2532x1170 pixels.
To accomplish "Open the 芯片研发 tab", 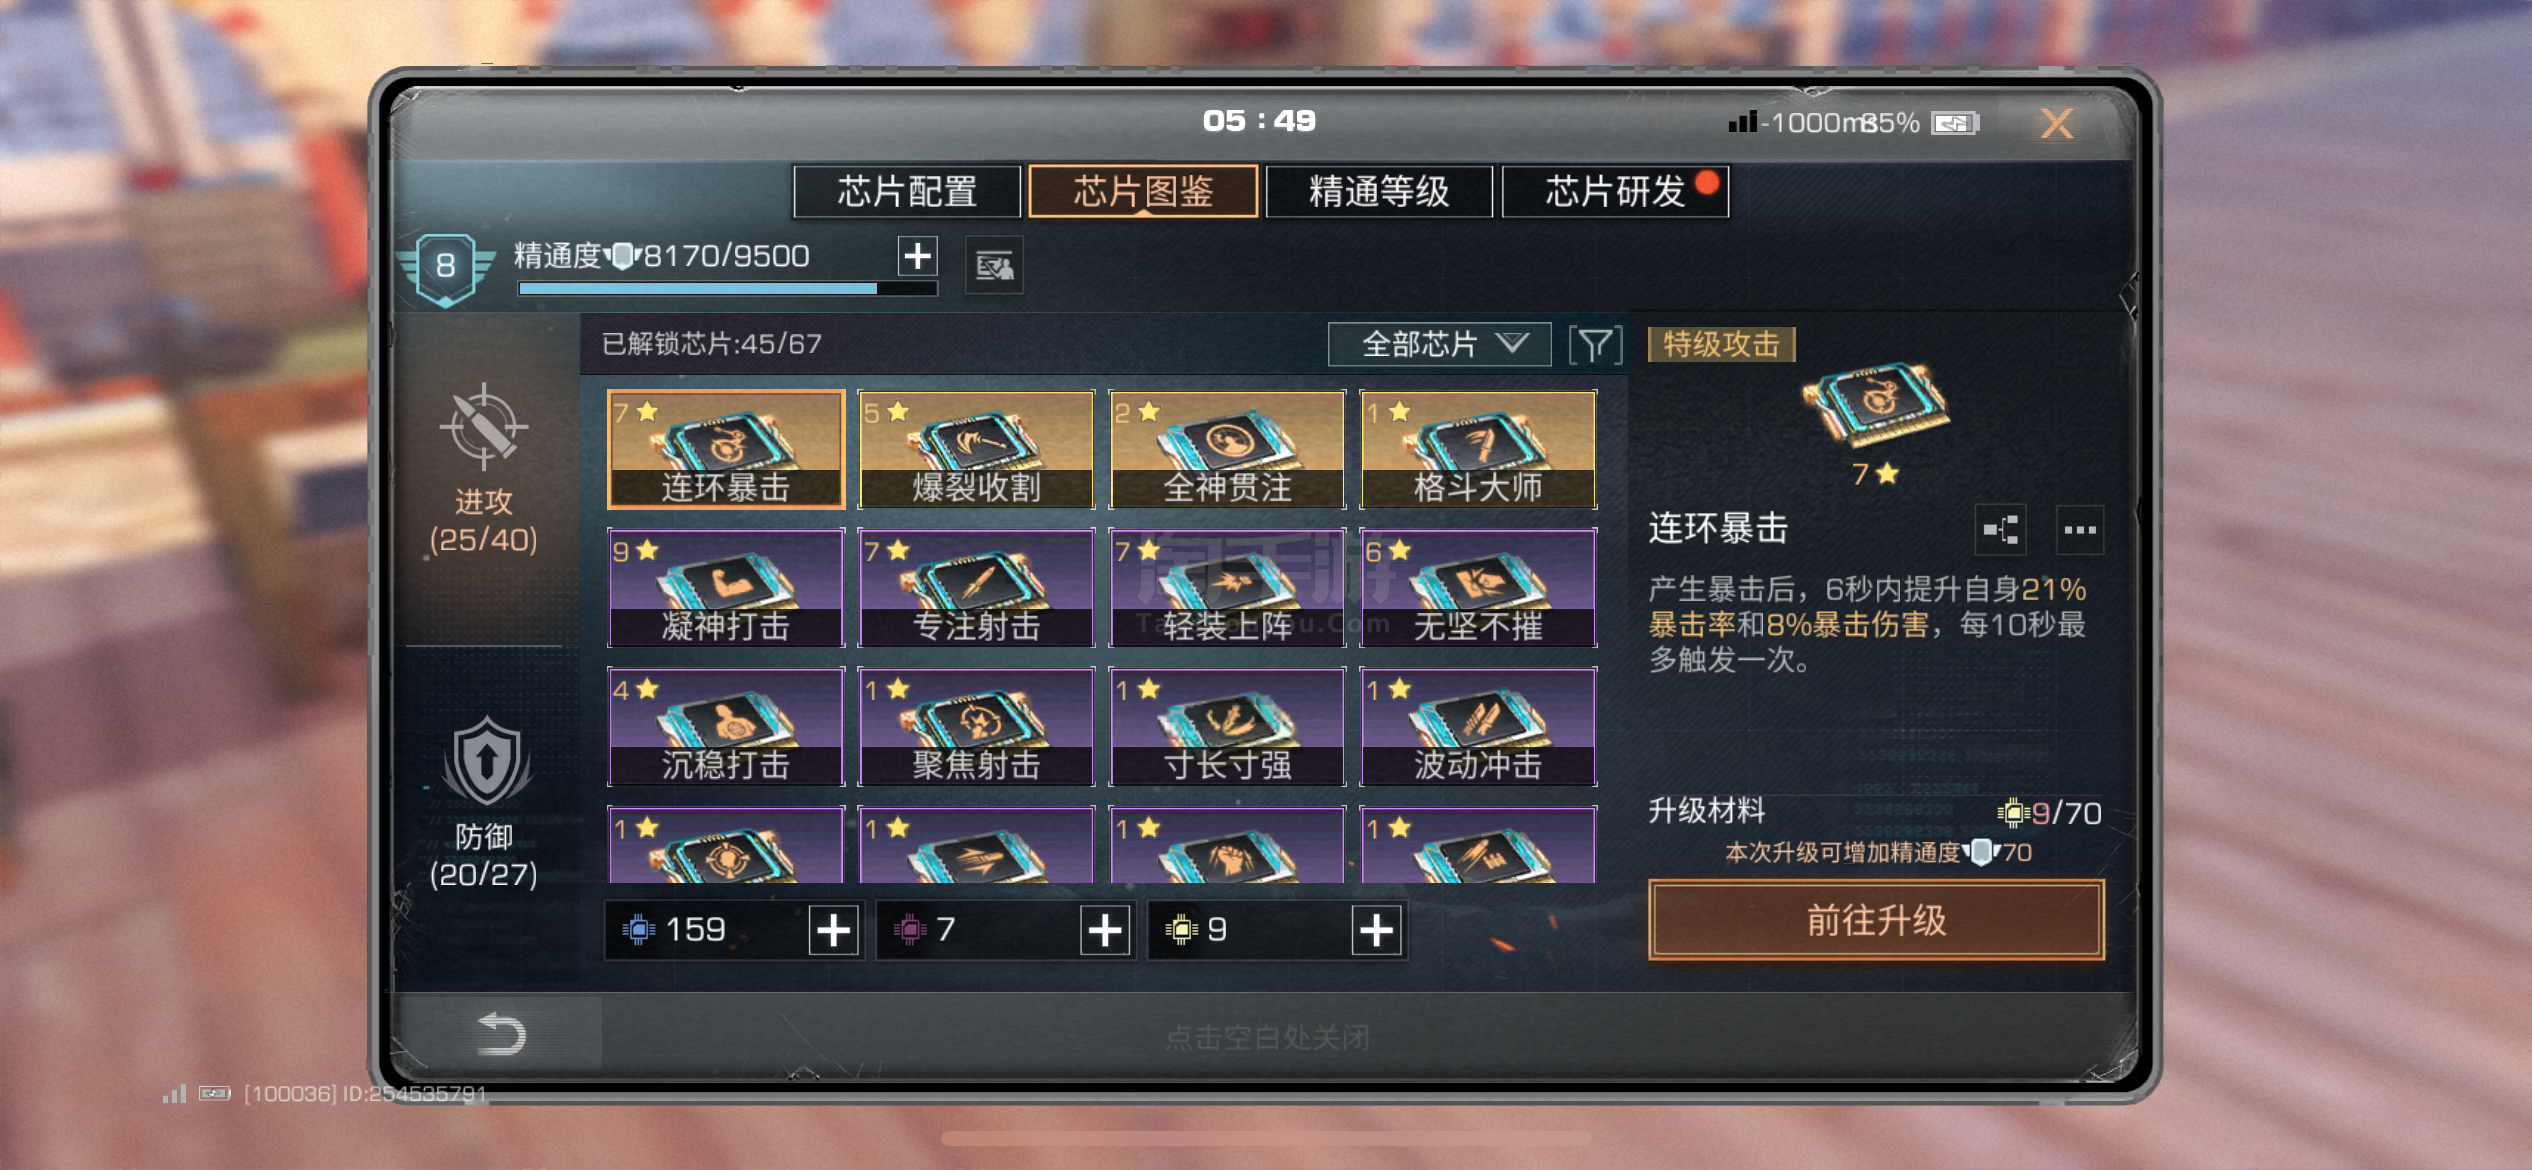I will tap(1615, 191).
